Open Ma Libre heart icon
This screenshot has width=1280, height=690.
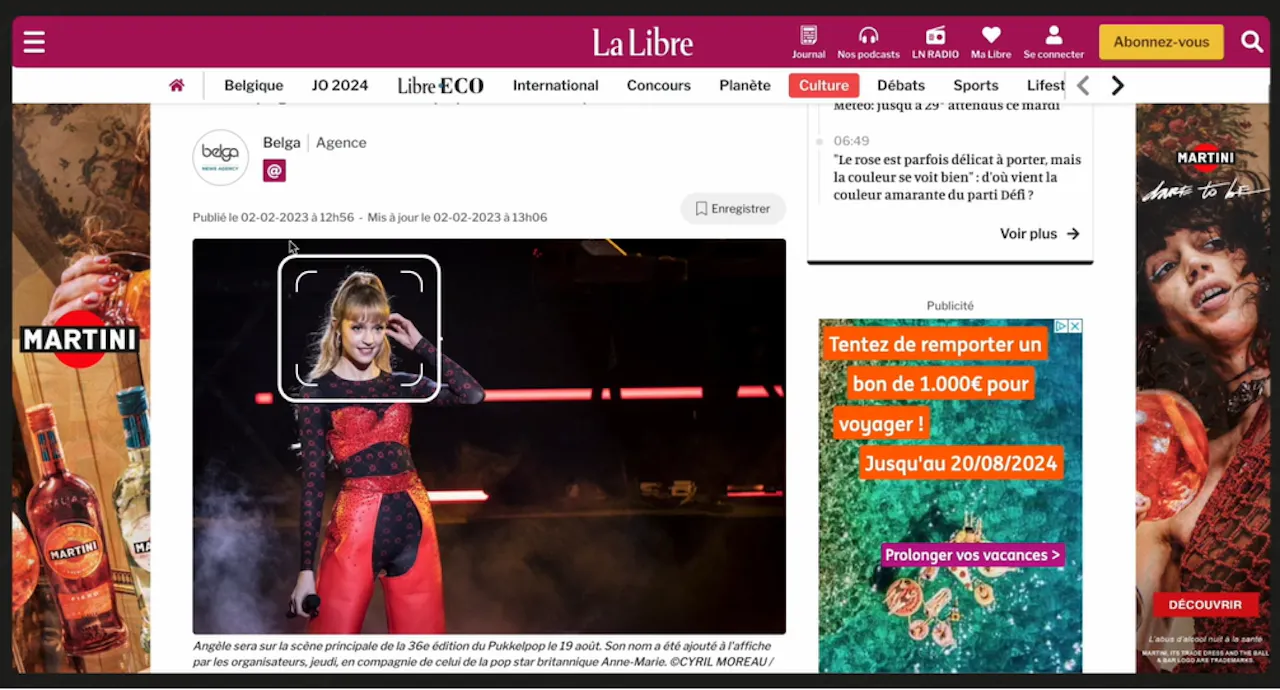pos(991,35)
